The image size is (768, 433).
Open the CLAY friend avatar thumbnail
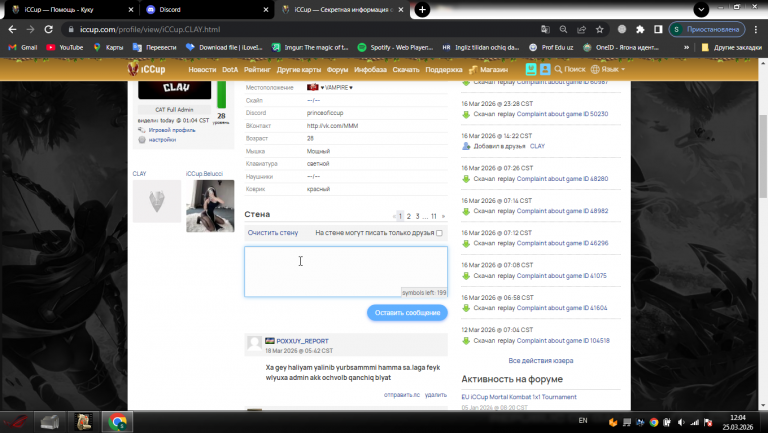tap(157, 201)
